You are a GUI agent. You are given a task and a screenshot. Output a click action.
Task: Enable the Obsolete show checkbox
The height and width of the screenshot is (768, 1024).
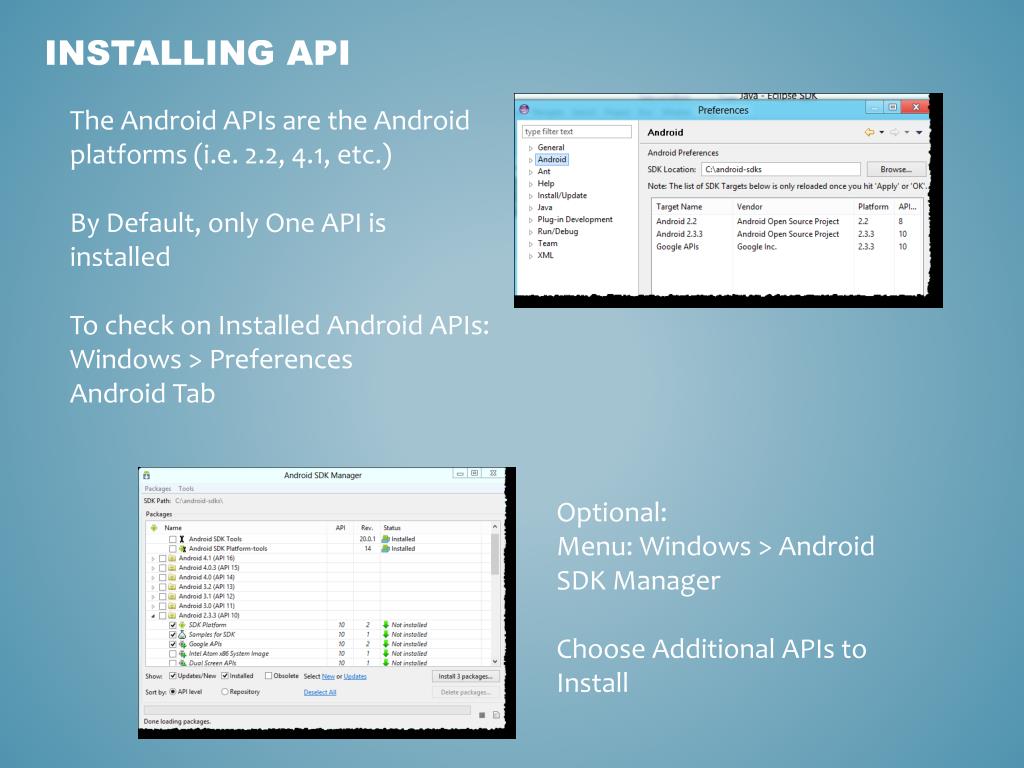point(268,676)
